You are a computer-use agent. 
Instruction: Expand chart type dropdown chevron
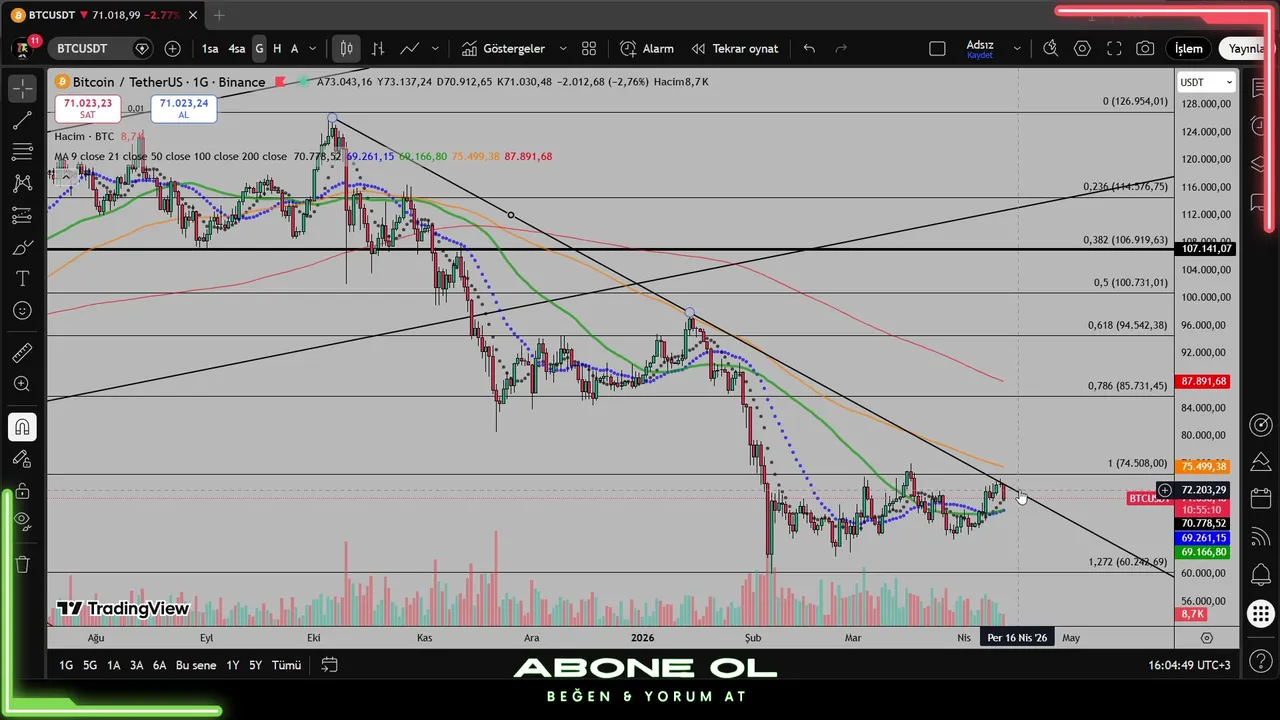click(435, 48)
